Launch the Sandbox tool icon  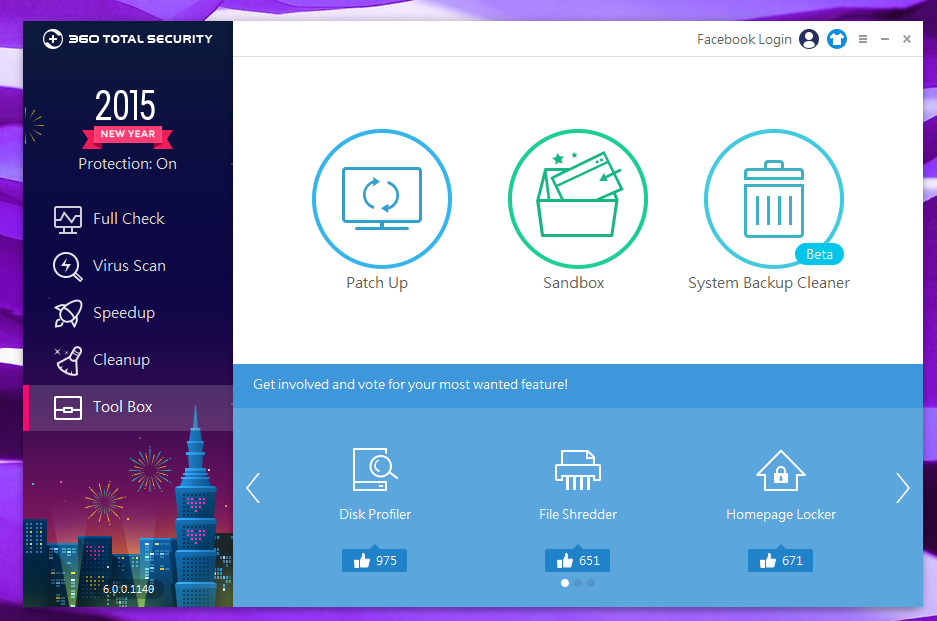point(578,198)
